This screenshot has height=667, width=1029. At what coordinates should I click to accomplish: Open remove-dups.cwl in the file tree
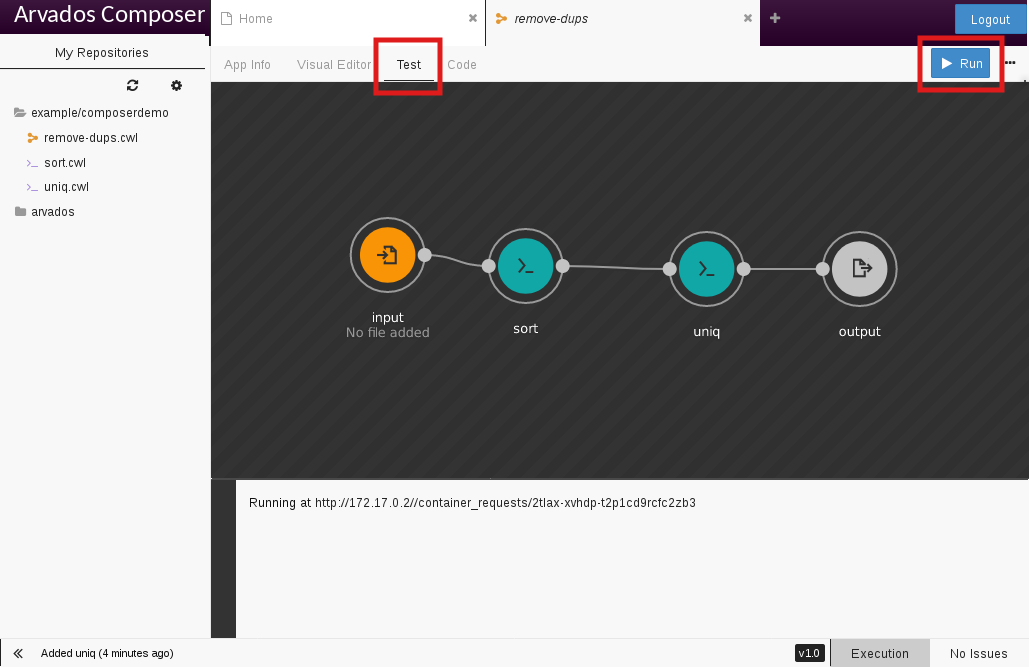click(90, 138)
